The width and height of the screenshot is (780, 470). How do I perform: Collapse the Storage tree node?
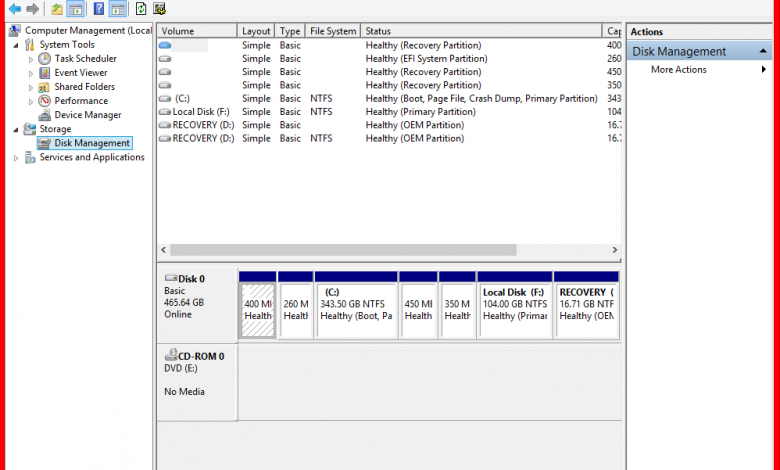point(16,130)
